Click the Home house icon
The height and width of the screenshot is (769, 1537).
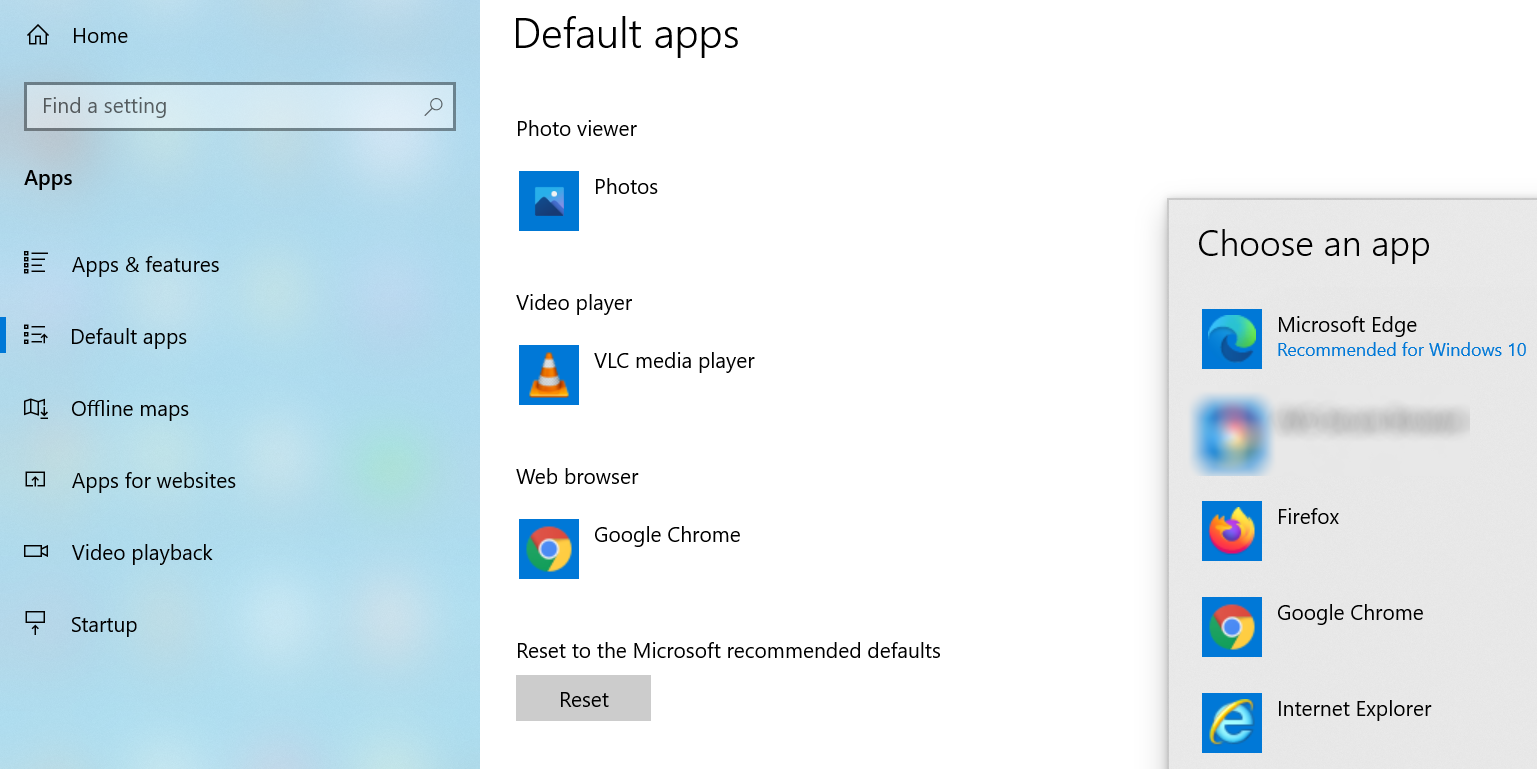pyautogui.click(x=37, y=34)
